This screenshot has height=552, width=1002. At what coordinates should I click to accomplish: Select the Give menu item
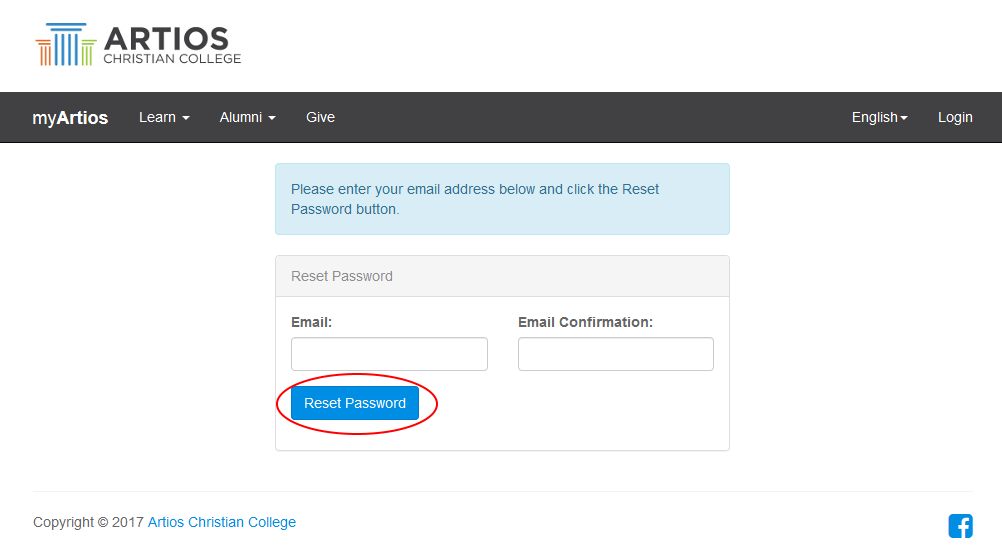point(320,118)
